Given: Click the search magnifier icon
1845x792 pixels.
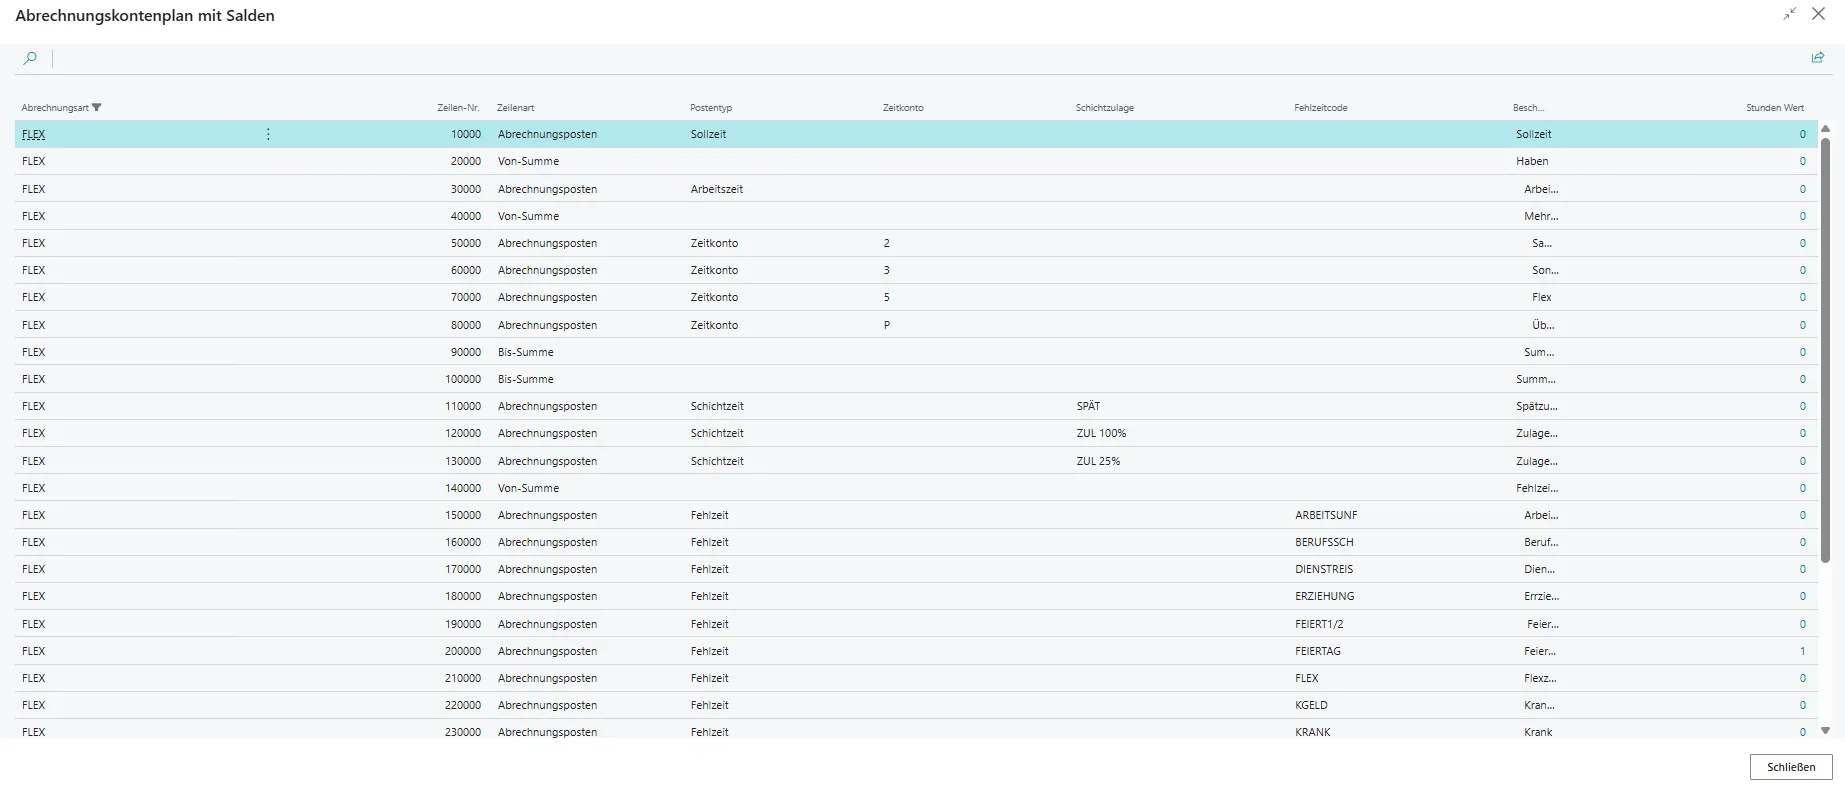Looking at the screenshot, I should [x=30, y=59].
